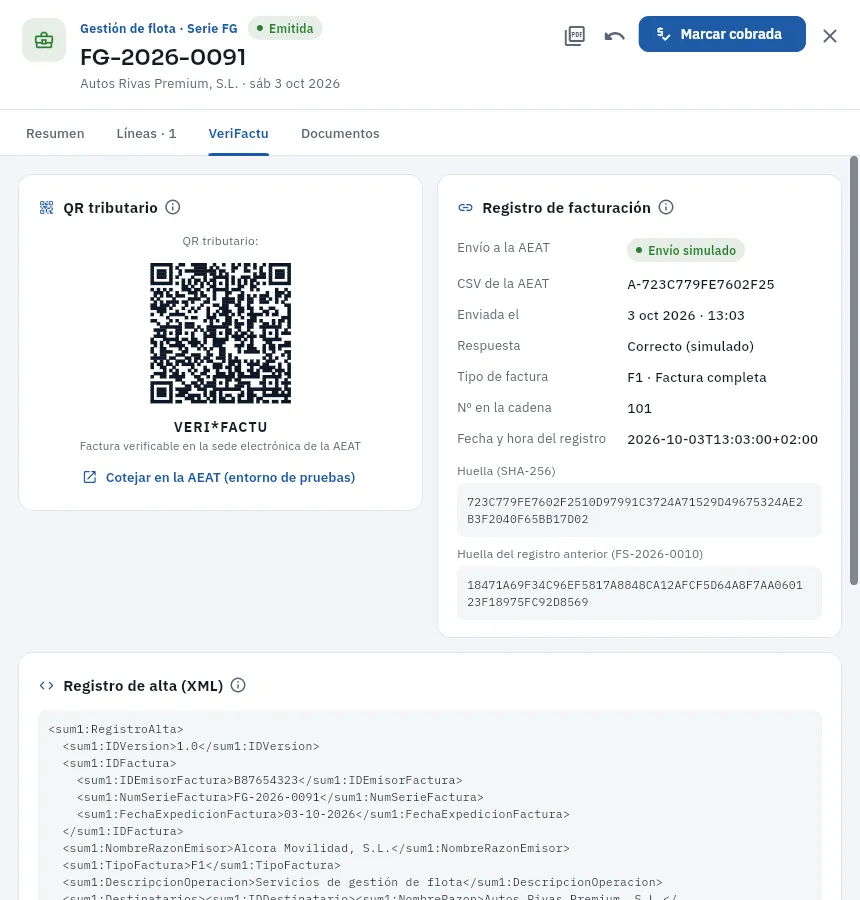Show info for Registro de alta (XML)
This screenshot has width=860, height=900.
(238, 685)
